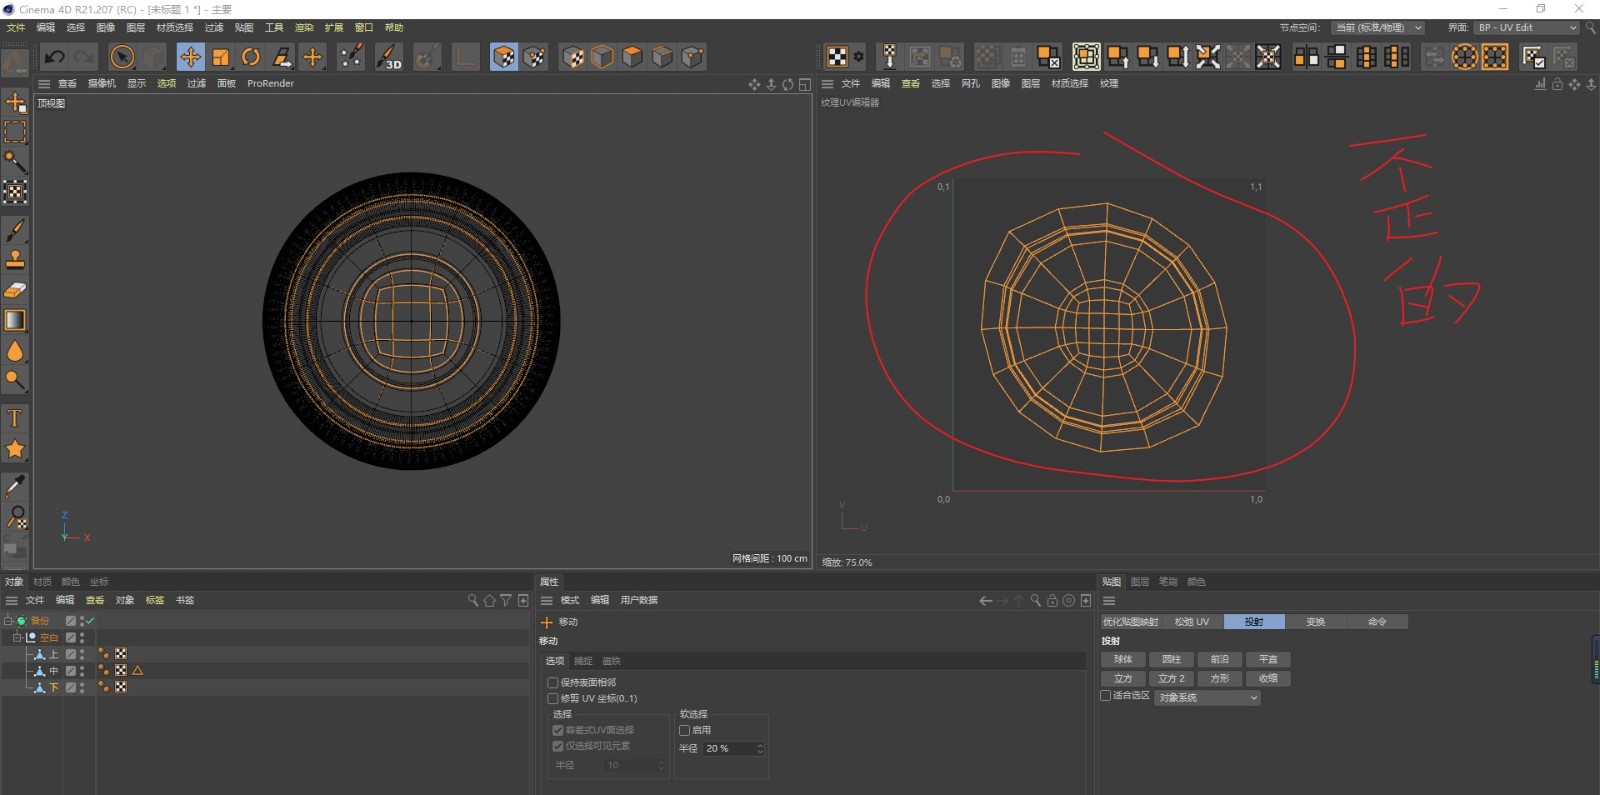
Task: Collapse the 空白 object tree node
Action: point(17,637)
